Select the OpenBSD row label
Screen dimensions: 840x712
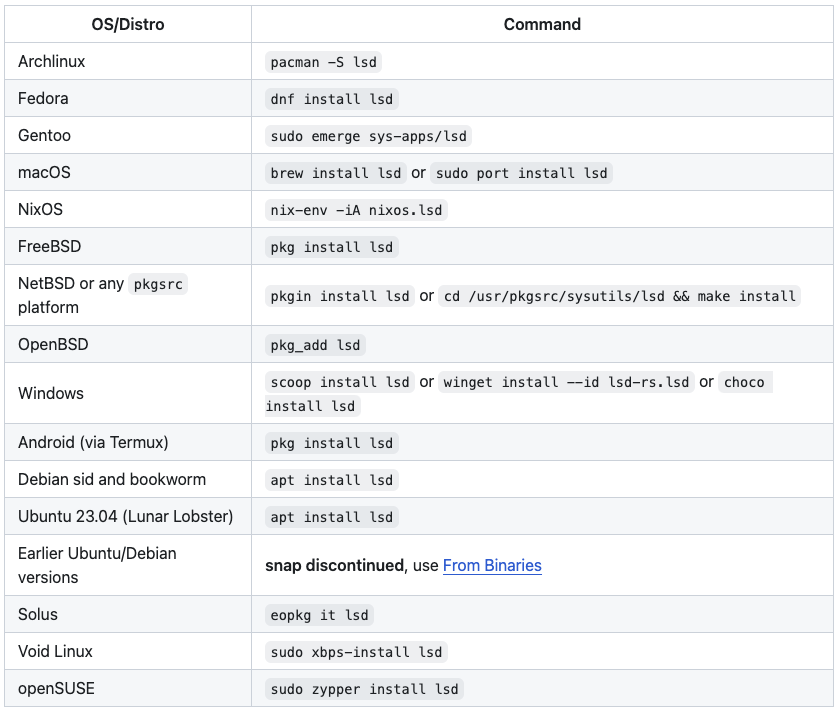click(x=53, y=344)
